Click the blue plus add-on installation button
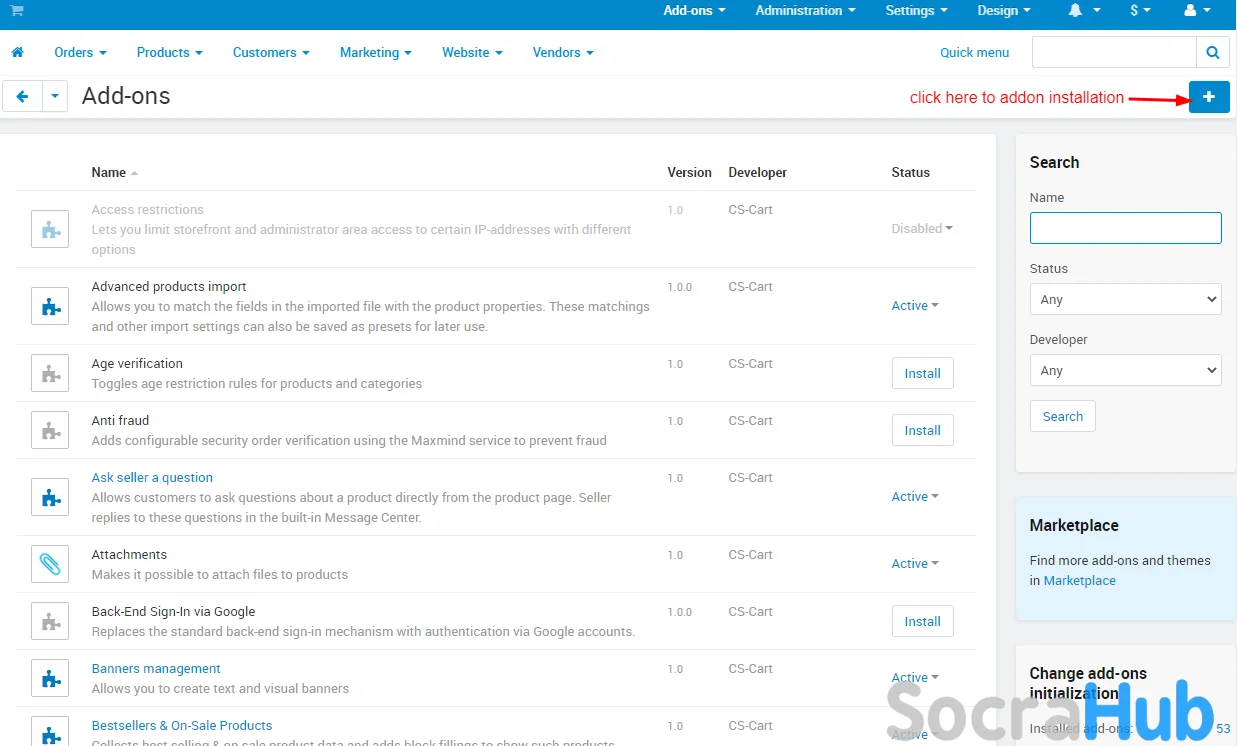Screen dimensions: 1237x746 (1208, 97)
